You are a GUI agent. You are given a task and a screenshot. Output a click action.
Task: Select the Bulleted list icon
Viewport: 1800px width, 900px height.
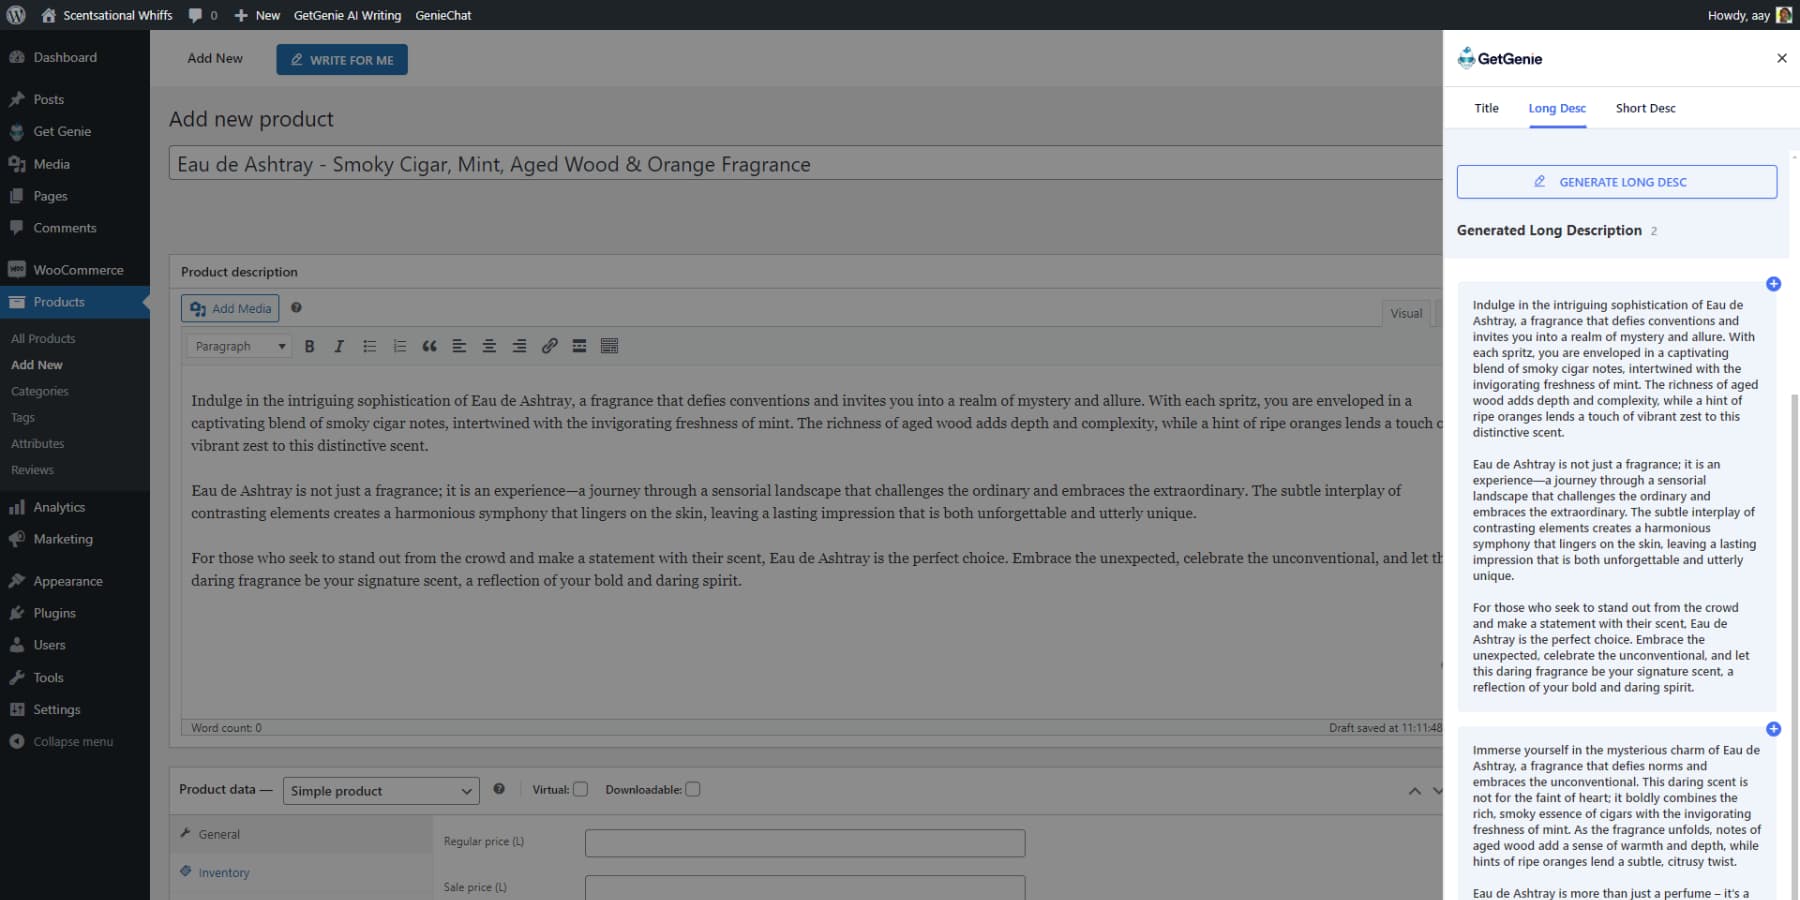click(369, 346)
